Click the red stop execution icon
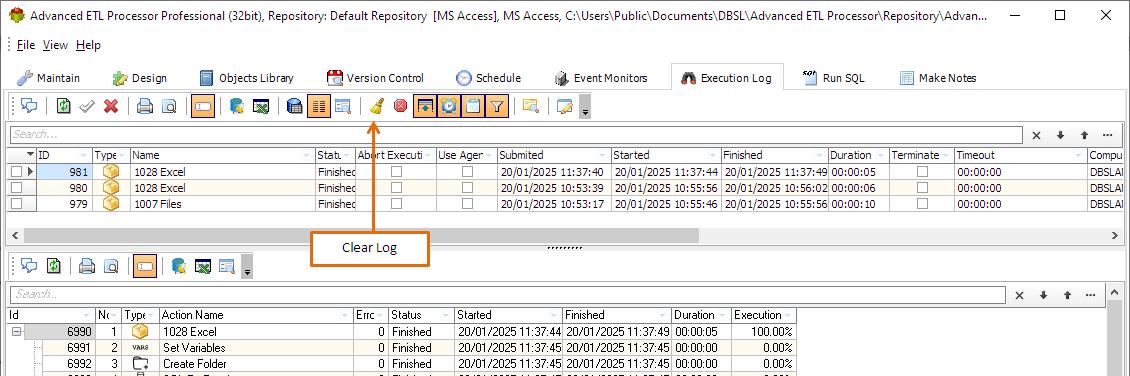 pos(400,107)
